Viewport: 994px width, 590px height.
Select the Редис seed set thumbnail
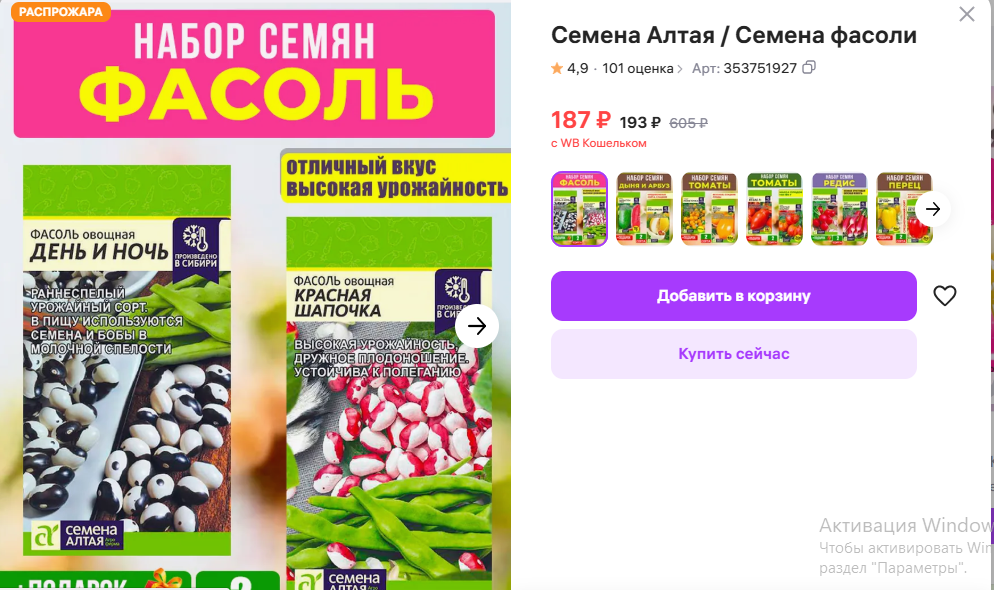click(839, 208)
